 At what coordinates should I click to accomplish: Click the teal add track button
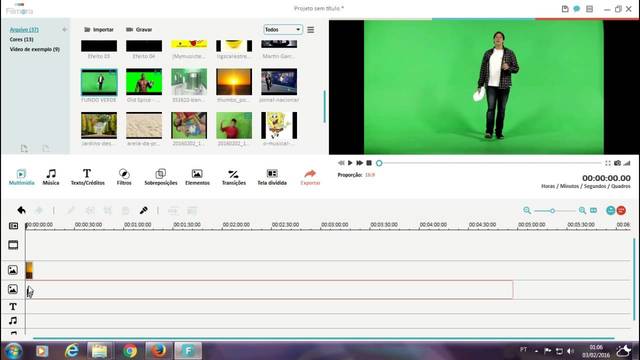pos(611,211)
